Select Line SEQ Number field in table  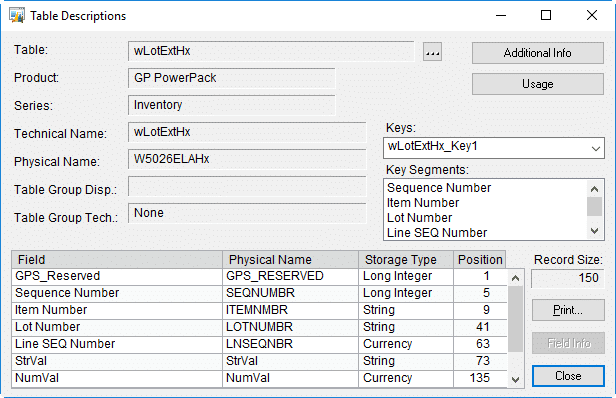(x=117, y=344)
